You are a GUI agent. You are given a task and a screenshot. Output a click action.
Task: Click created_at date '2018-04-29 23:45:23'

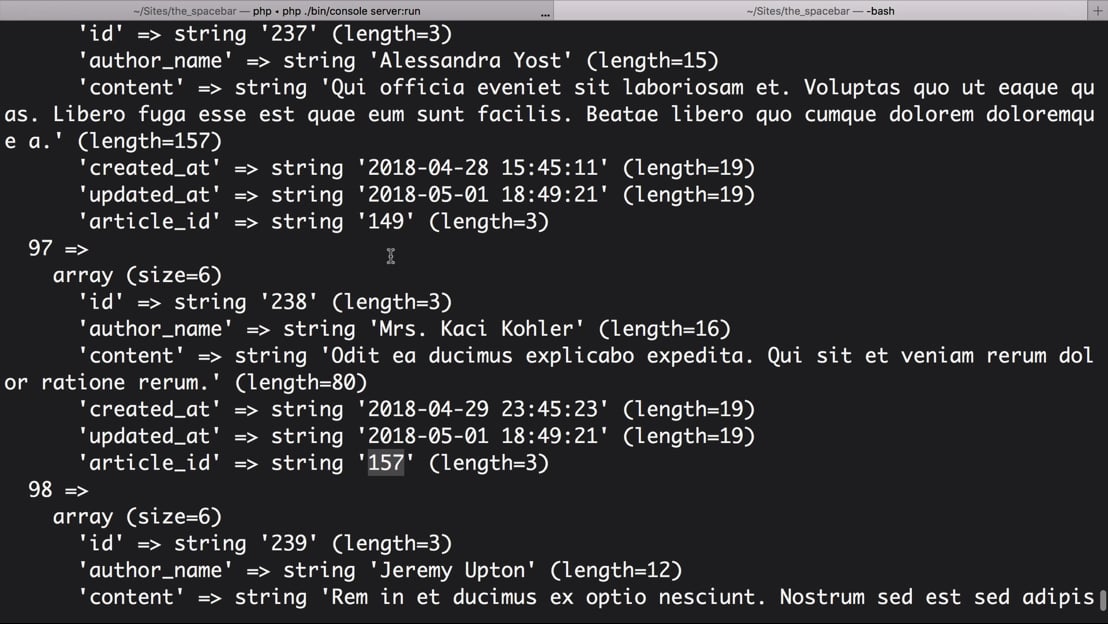(x=483, y=410)
